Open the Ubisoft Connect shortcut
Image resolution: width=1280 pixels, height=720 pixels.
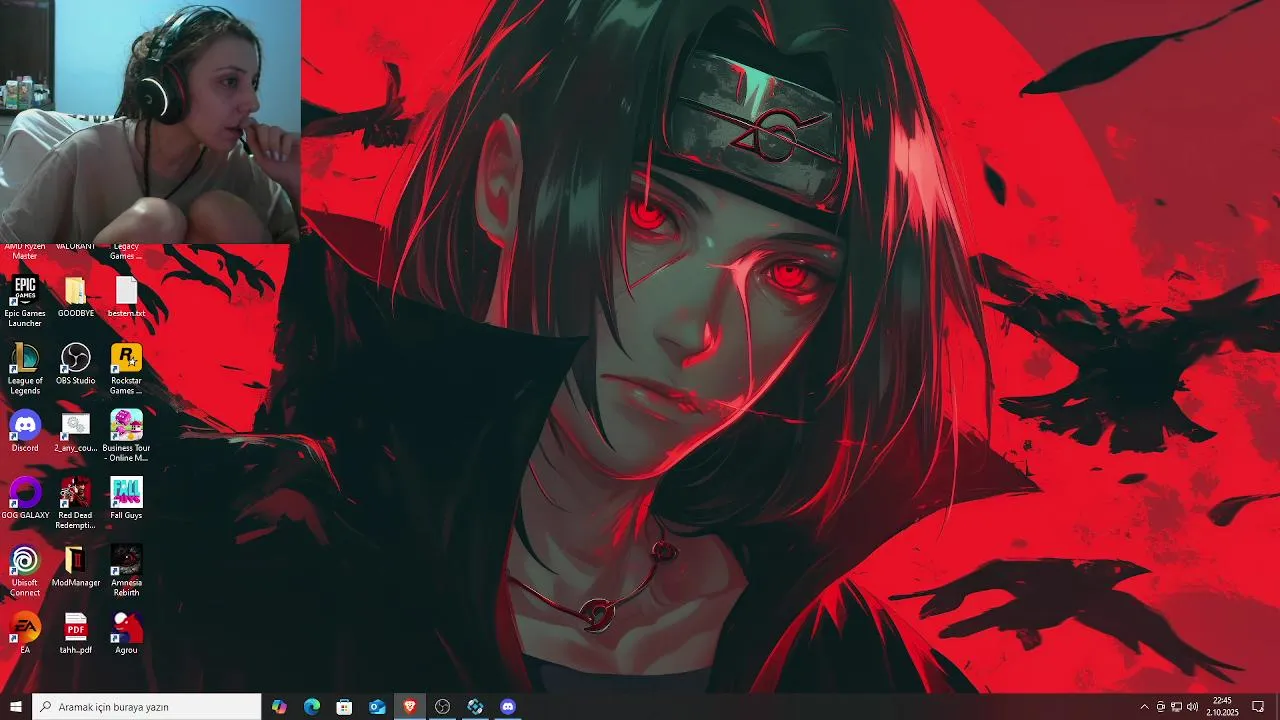pos(25,571)
